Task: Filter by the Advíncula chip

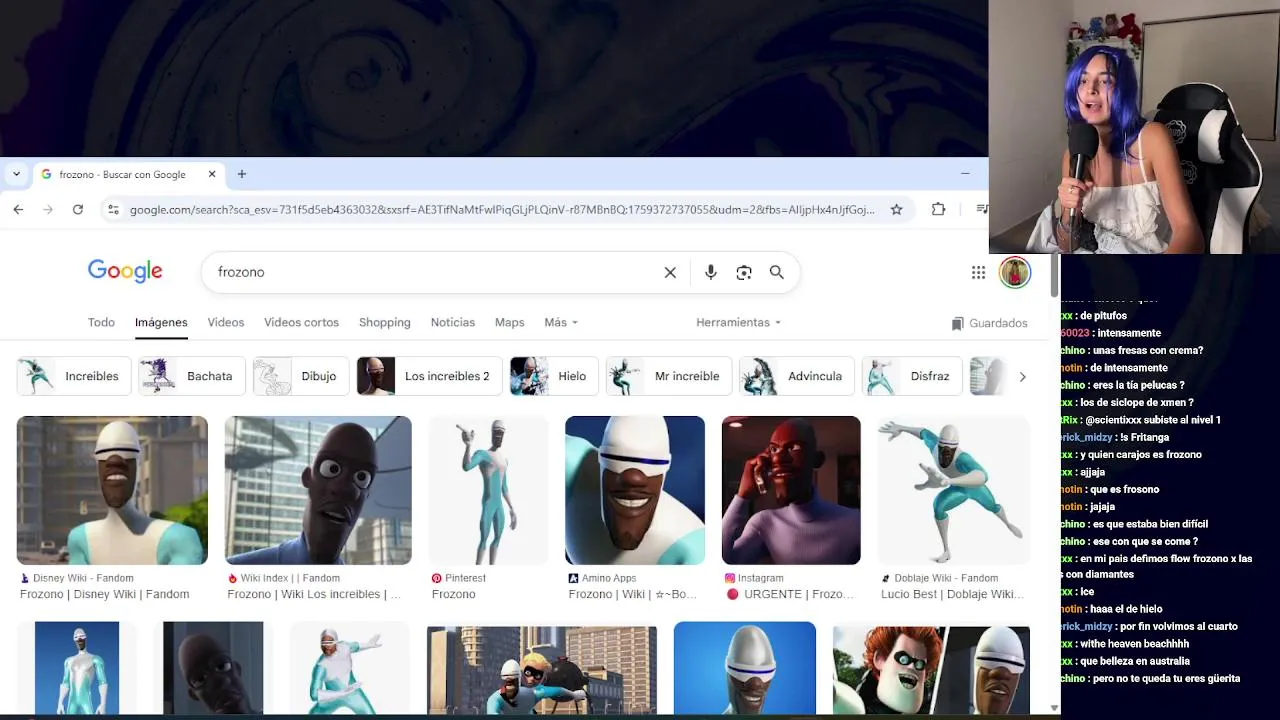Action: pos(797,376)
